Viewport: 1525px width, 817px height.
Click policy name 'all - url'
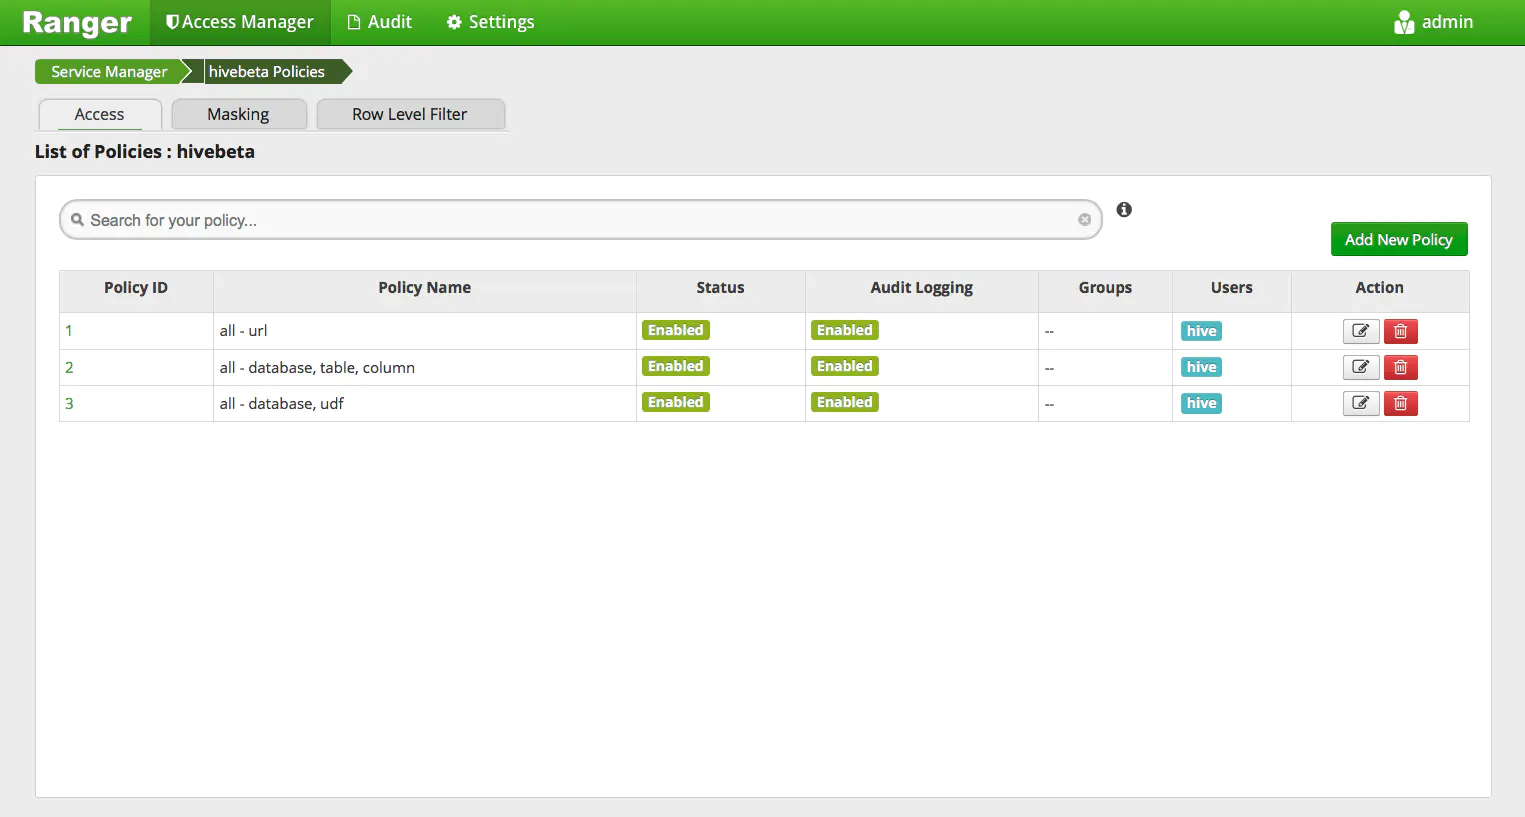[x=243, y=331]
